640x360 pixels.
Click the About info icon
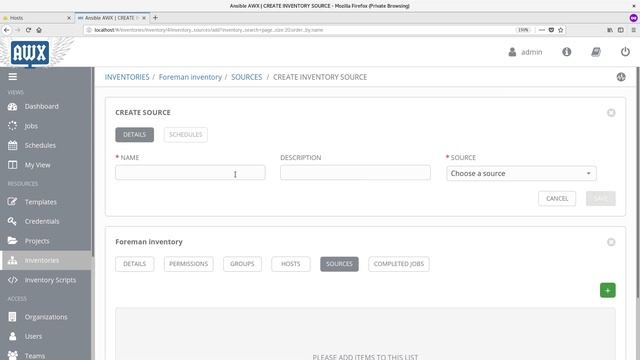point(567,52)
